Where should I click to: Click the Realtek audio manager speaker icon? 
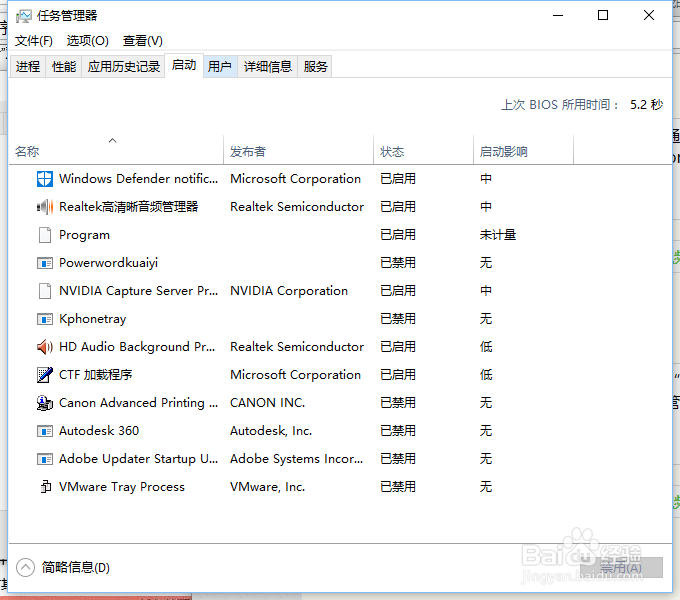click(x=45, y=207)
